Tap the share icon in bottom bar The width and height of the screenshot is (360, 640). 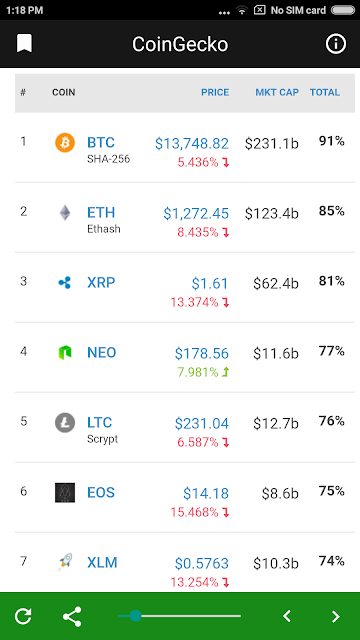click(72, 616)
